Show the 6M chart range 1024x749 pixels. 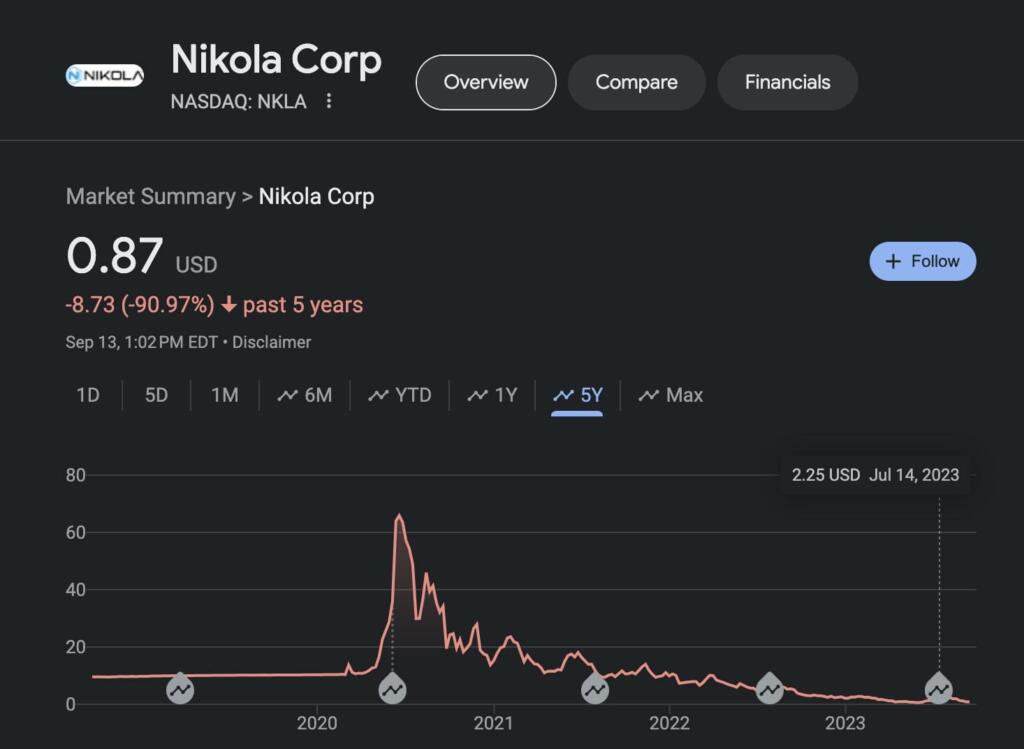[305, 395]
